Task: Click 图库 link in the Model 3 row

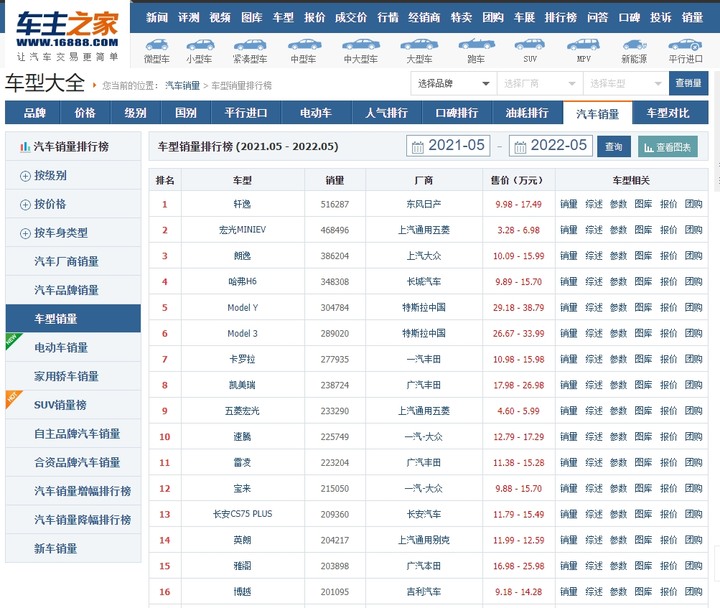Action: click(643, 333)
